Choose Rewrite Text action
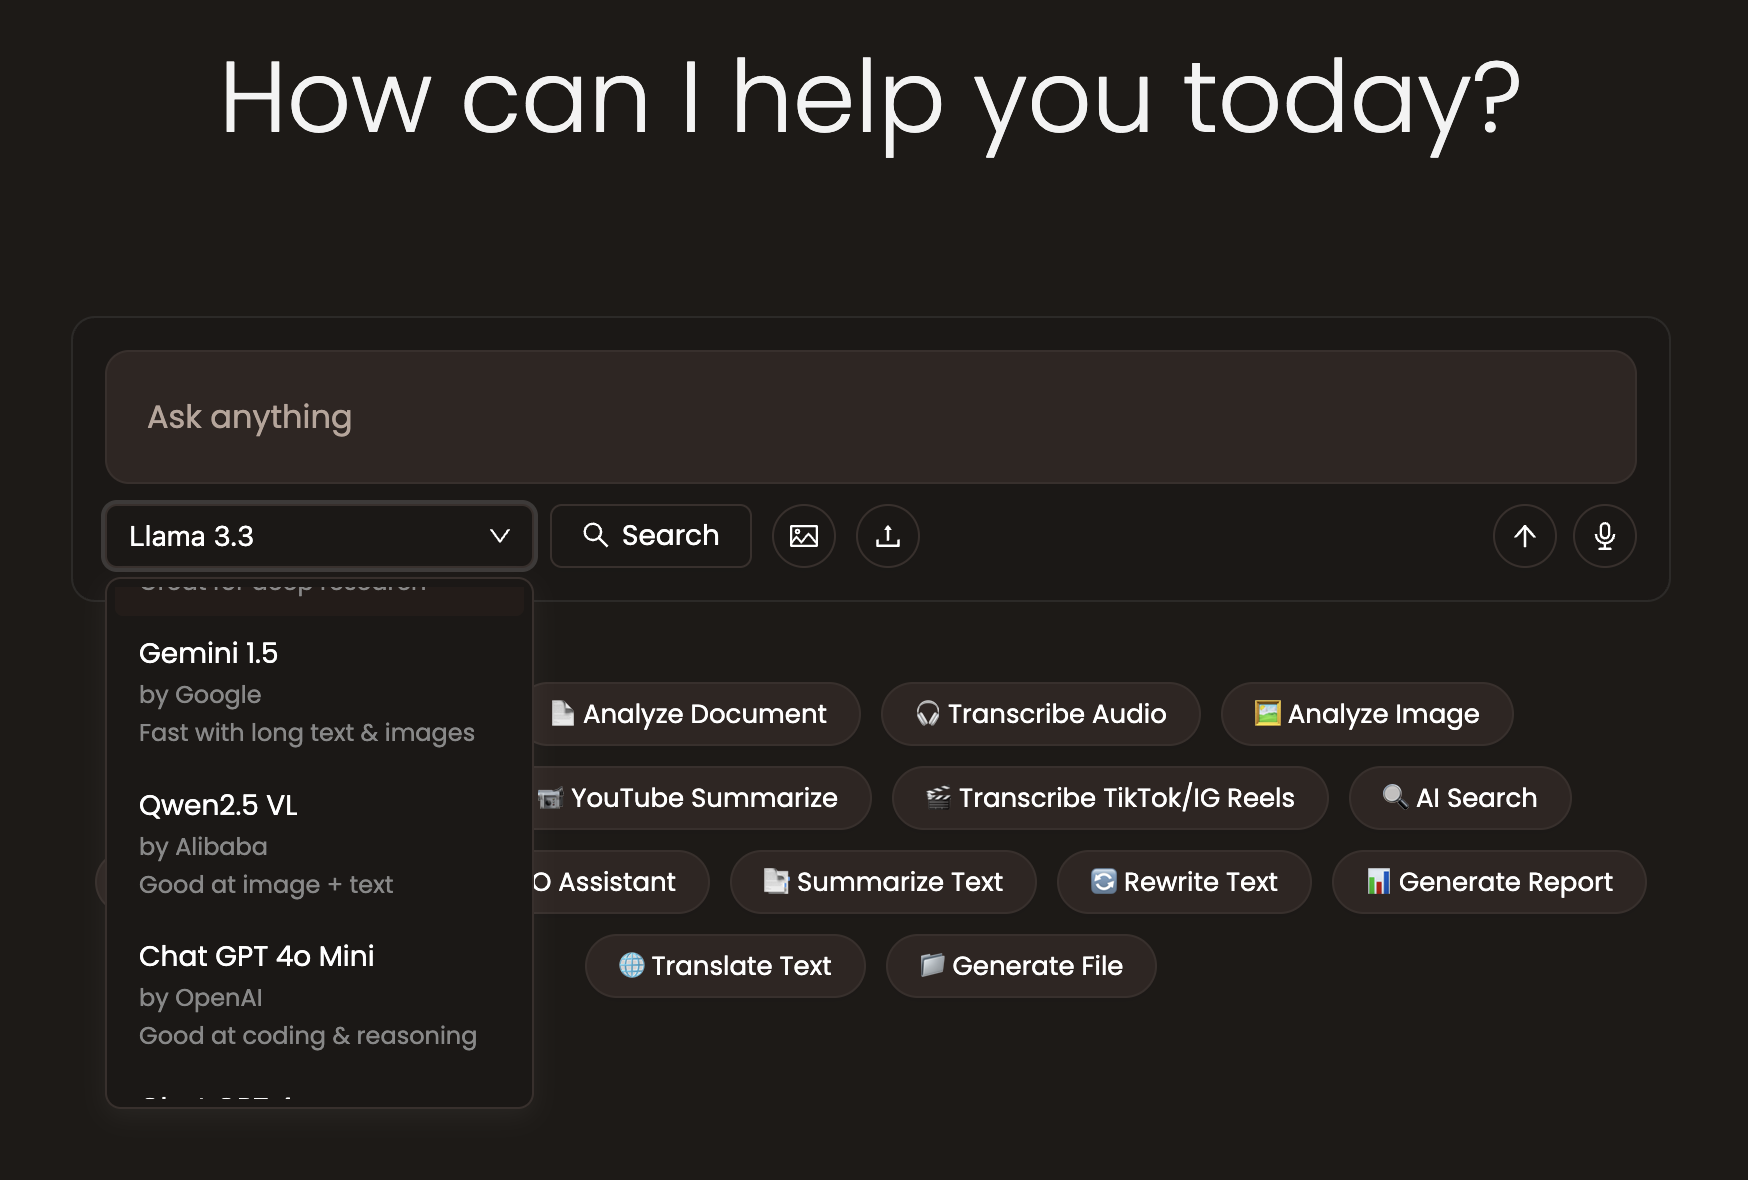Viewport: 1748px width, 1180px height. [1183, 882]
